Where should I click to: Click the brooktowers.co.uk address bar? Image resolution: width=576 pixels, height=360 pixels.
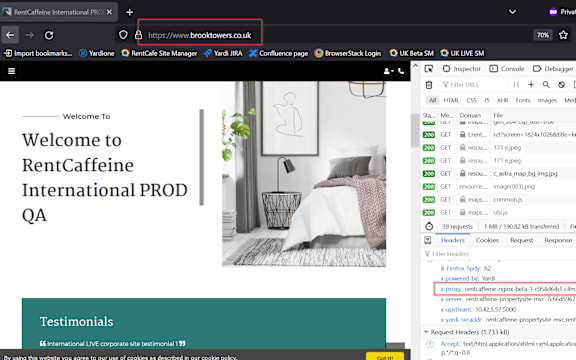coord(323,35)
